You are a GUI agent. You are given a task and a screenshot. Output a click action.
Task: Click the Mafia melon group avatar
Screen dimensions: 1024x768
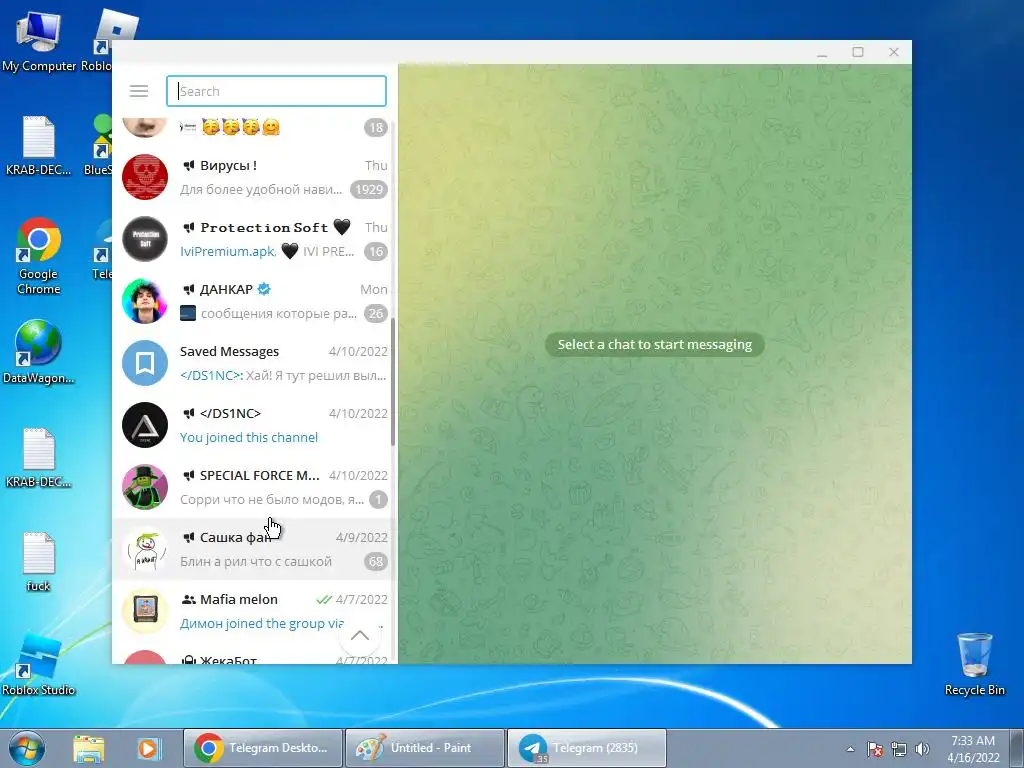(x=145, y=611)
